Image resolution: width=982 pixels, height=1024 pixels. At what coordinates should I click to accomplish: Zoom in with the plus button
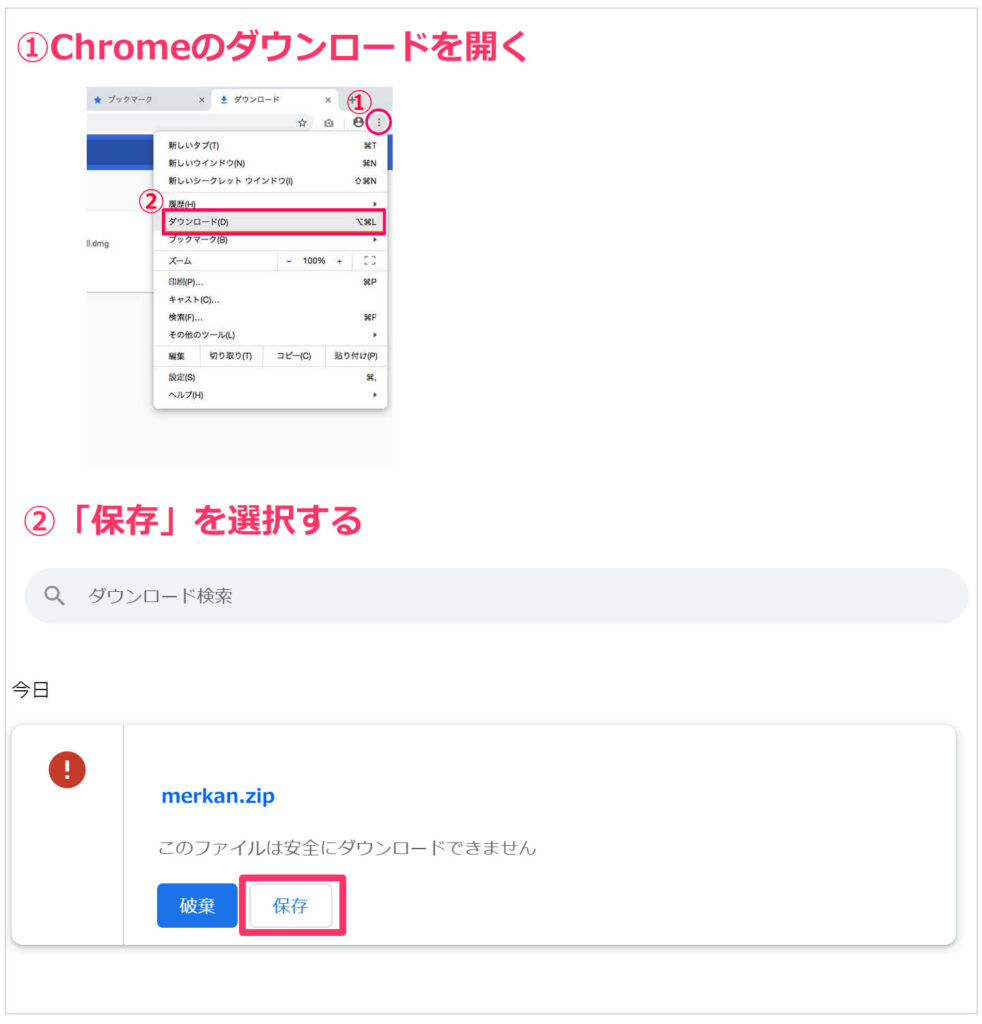(x=340, y=261)
